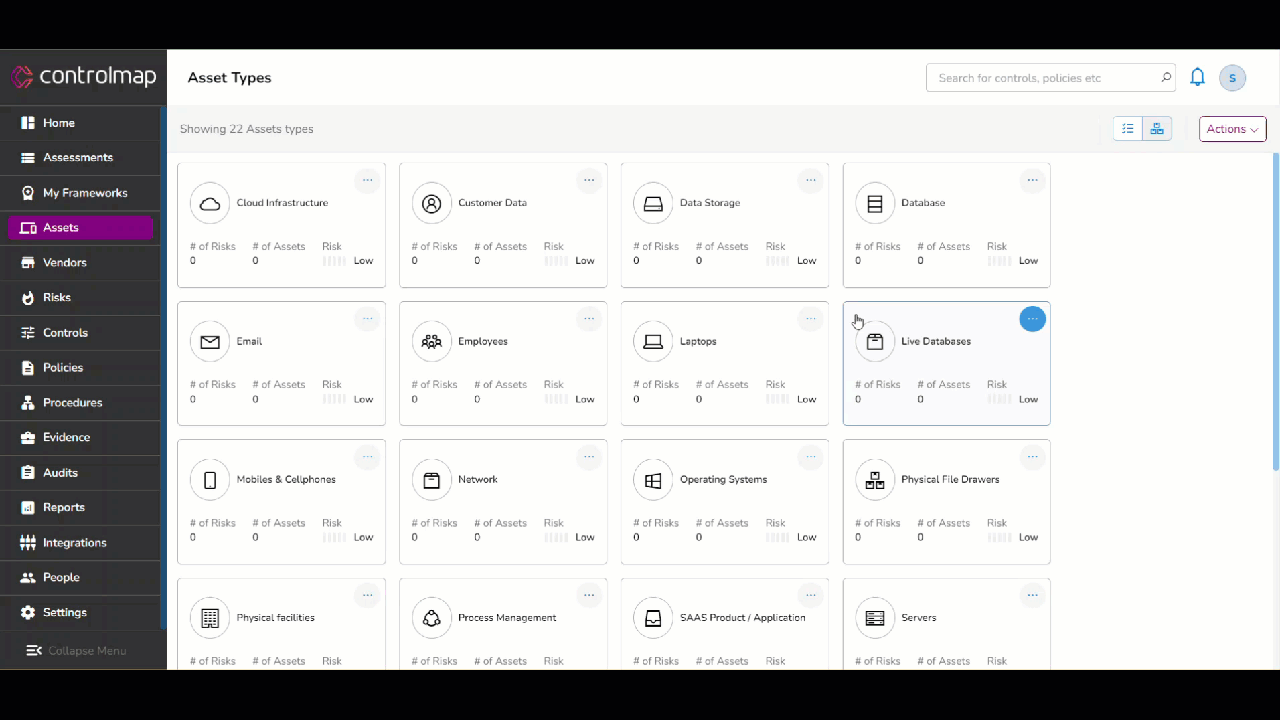1280x720 pixels.
Task: Click Collapse Menu button
Action: point(76,651)
